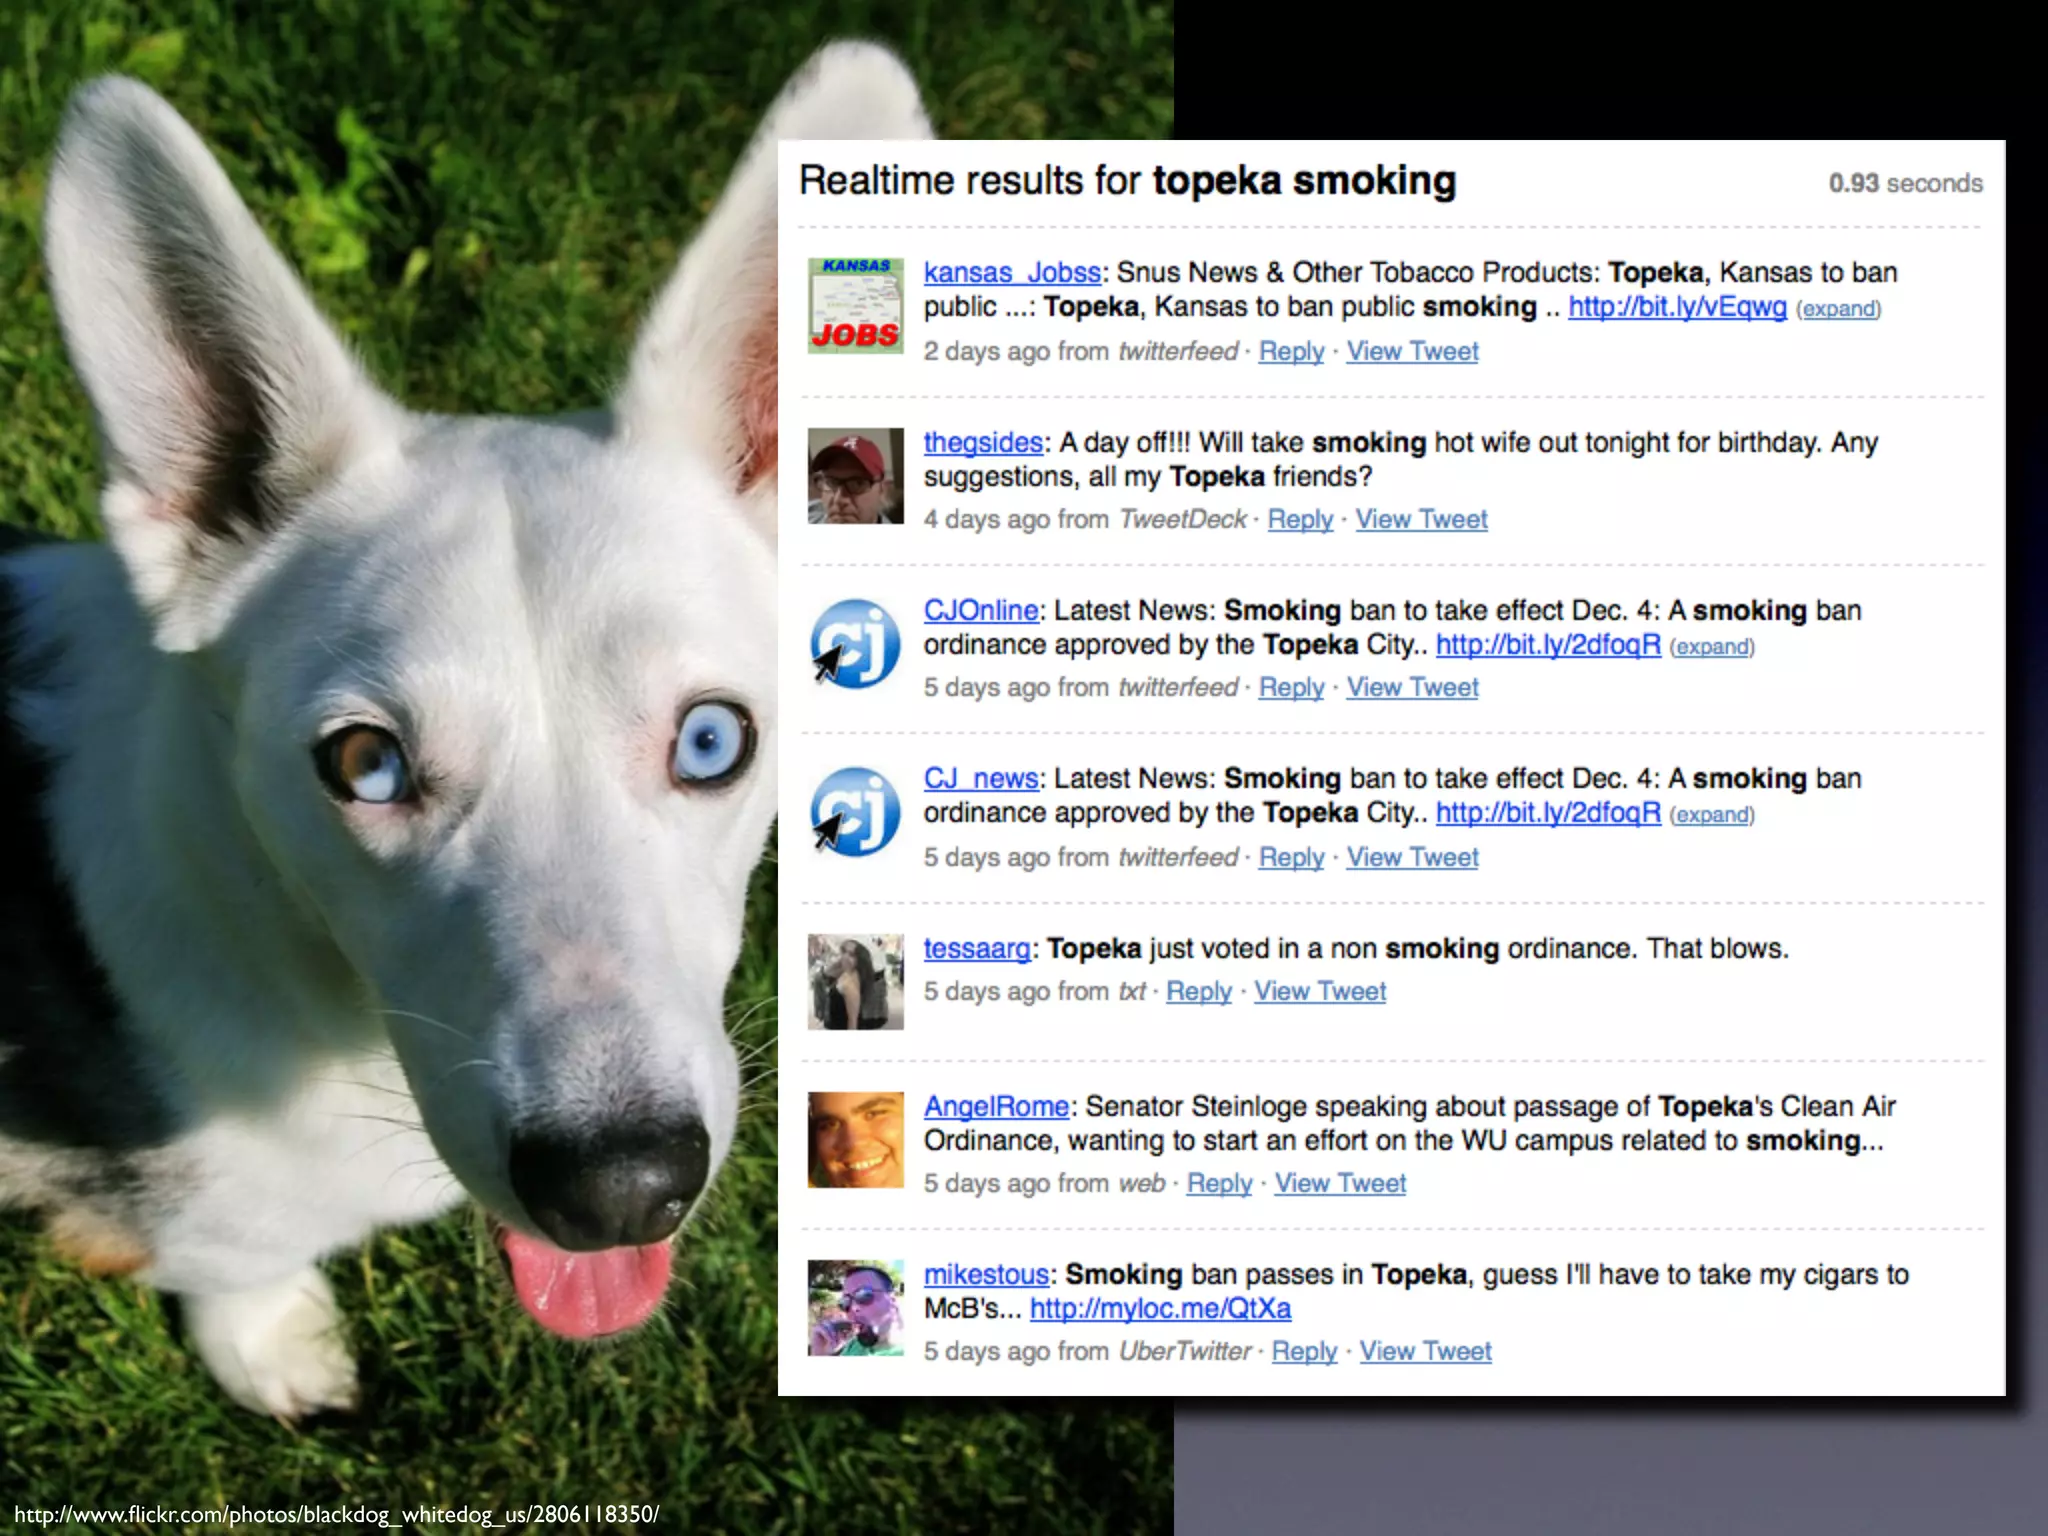The height and width of the screenshot is (1536, 2048).
Task: Open mikestous profile avatar
Action: coord(856,1308)
